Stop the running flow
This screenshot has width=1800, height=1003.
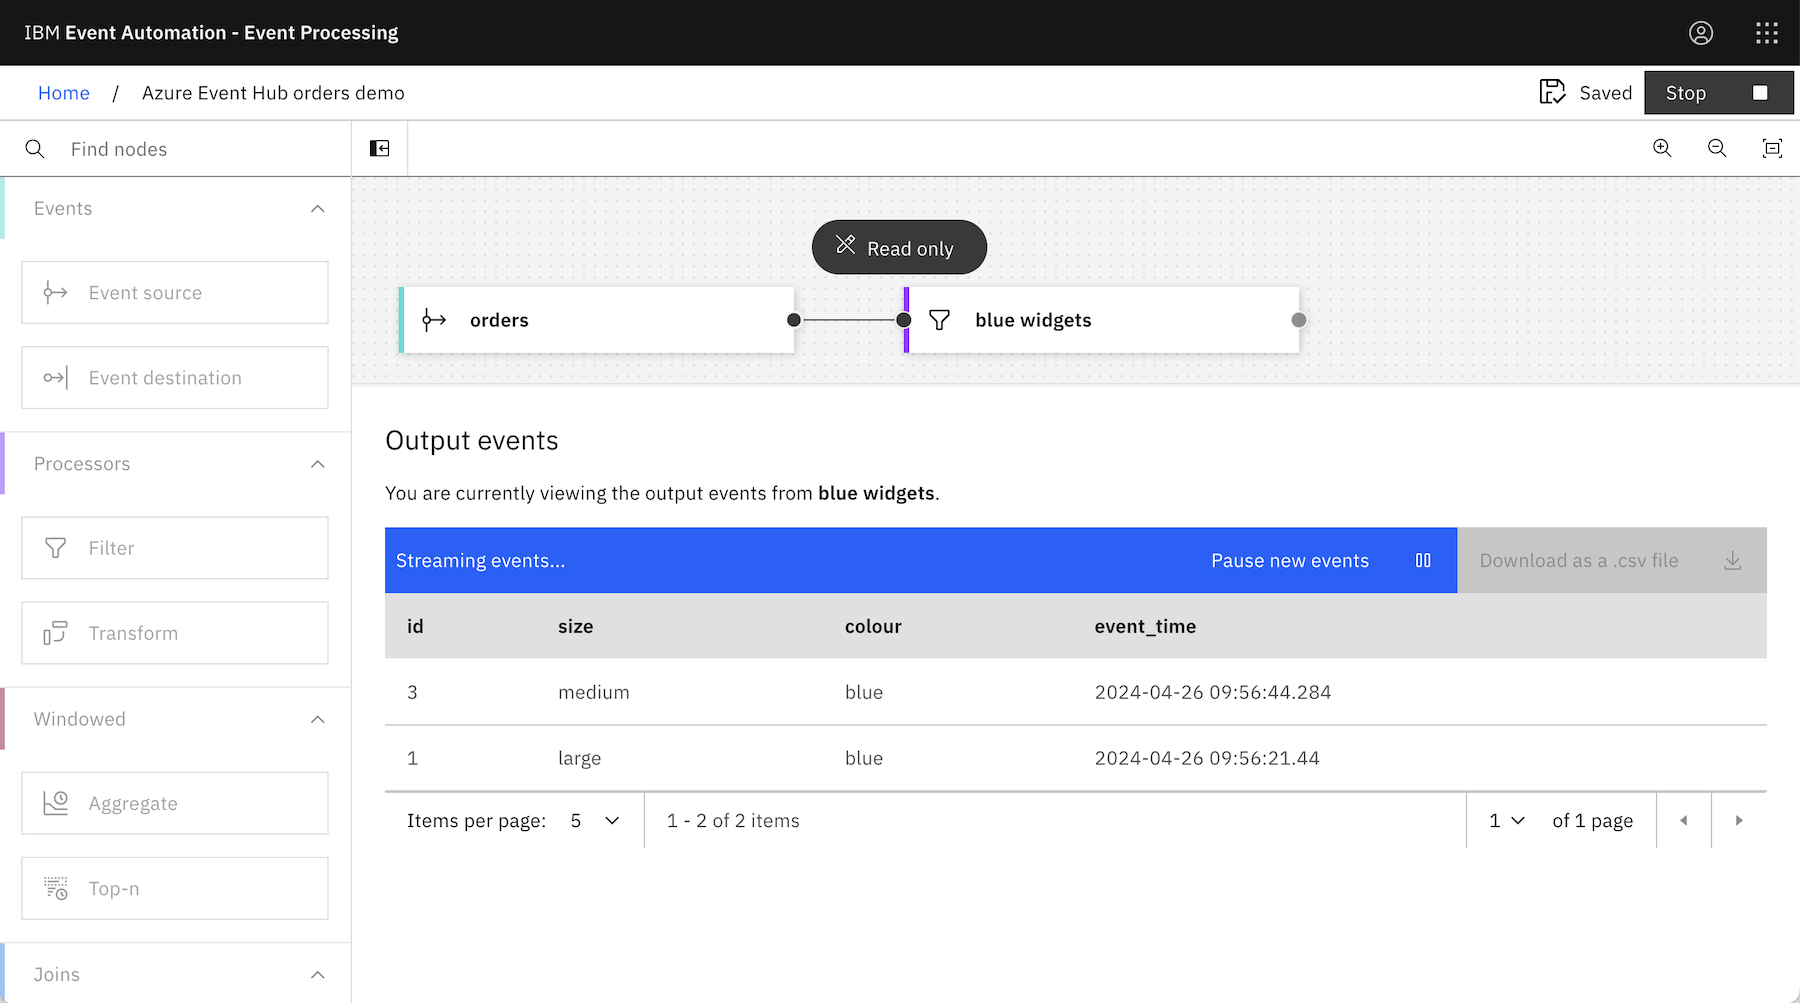(1718, 93)
